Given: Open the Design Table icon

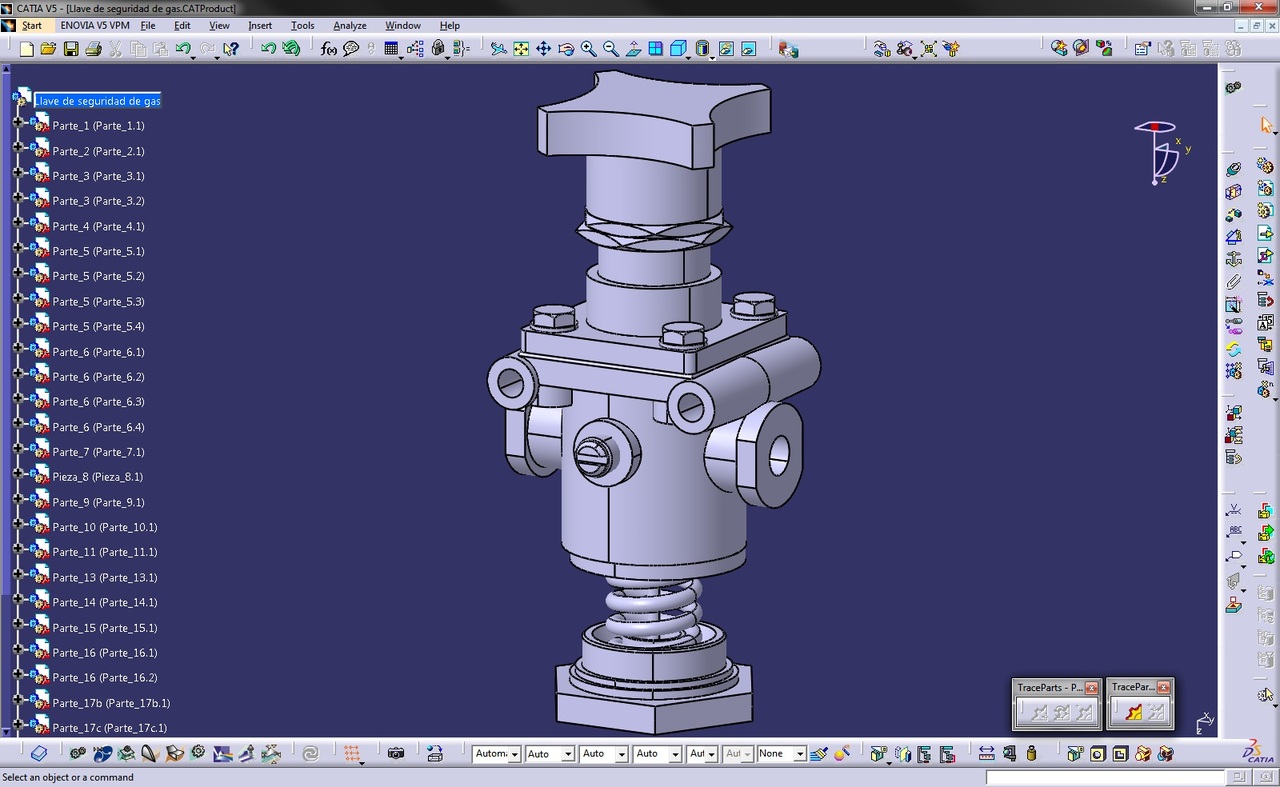Looking at the screenshot, I should click(392, 48).
